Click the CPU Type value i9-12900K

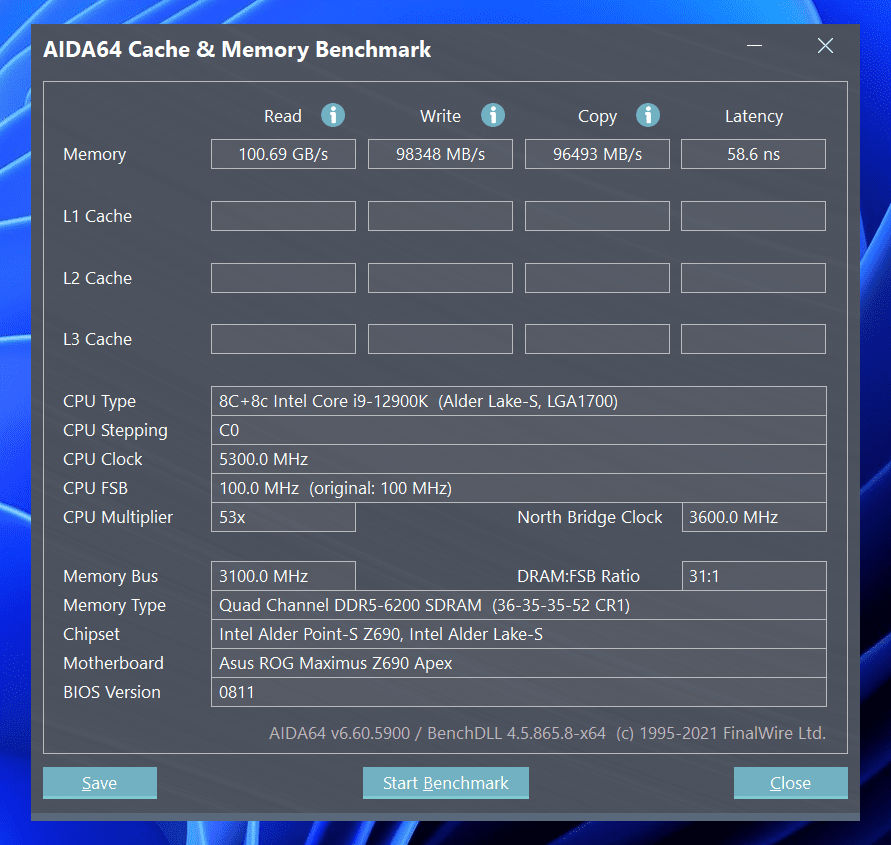coord(519,401)
